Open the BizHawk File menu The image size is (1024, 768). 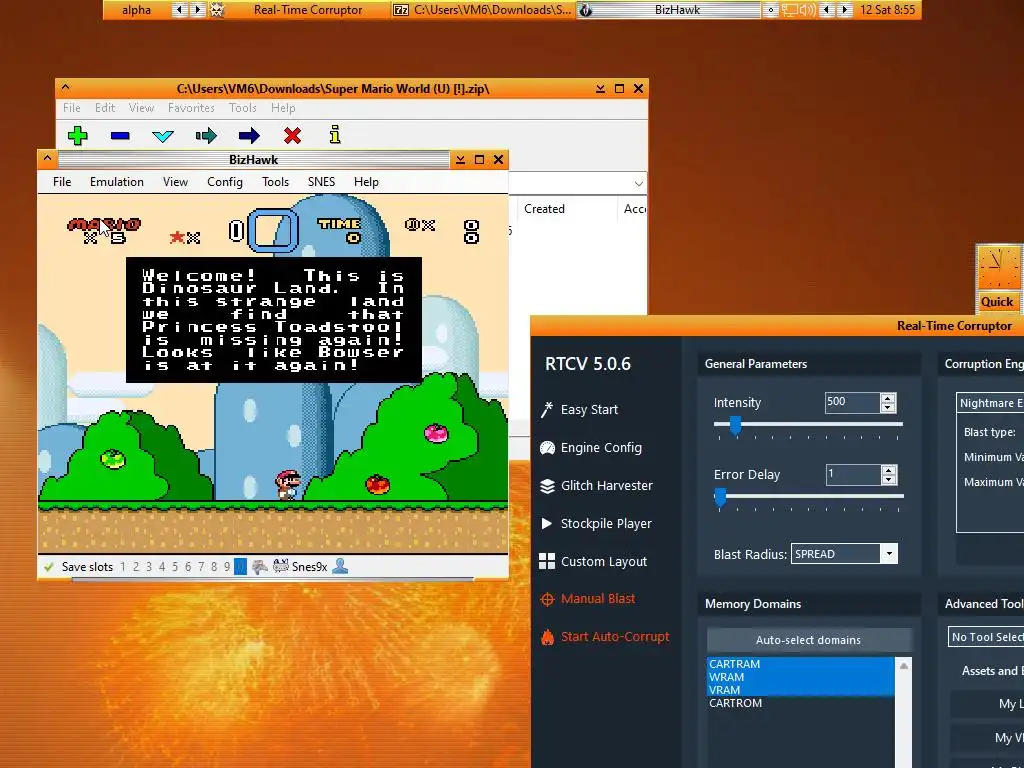(x=62, y=182)
